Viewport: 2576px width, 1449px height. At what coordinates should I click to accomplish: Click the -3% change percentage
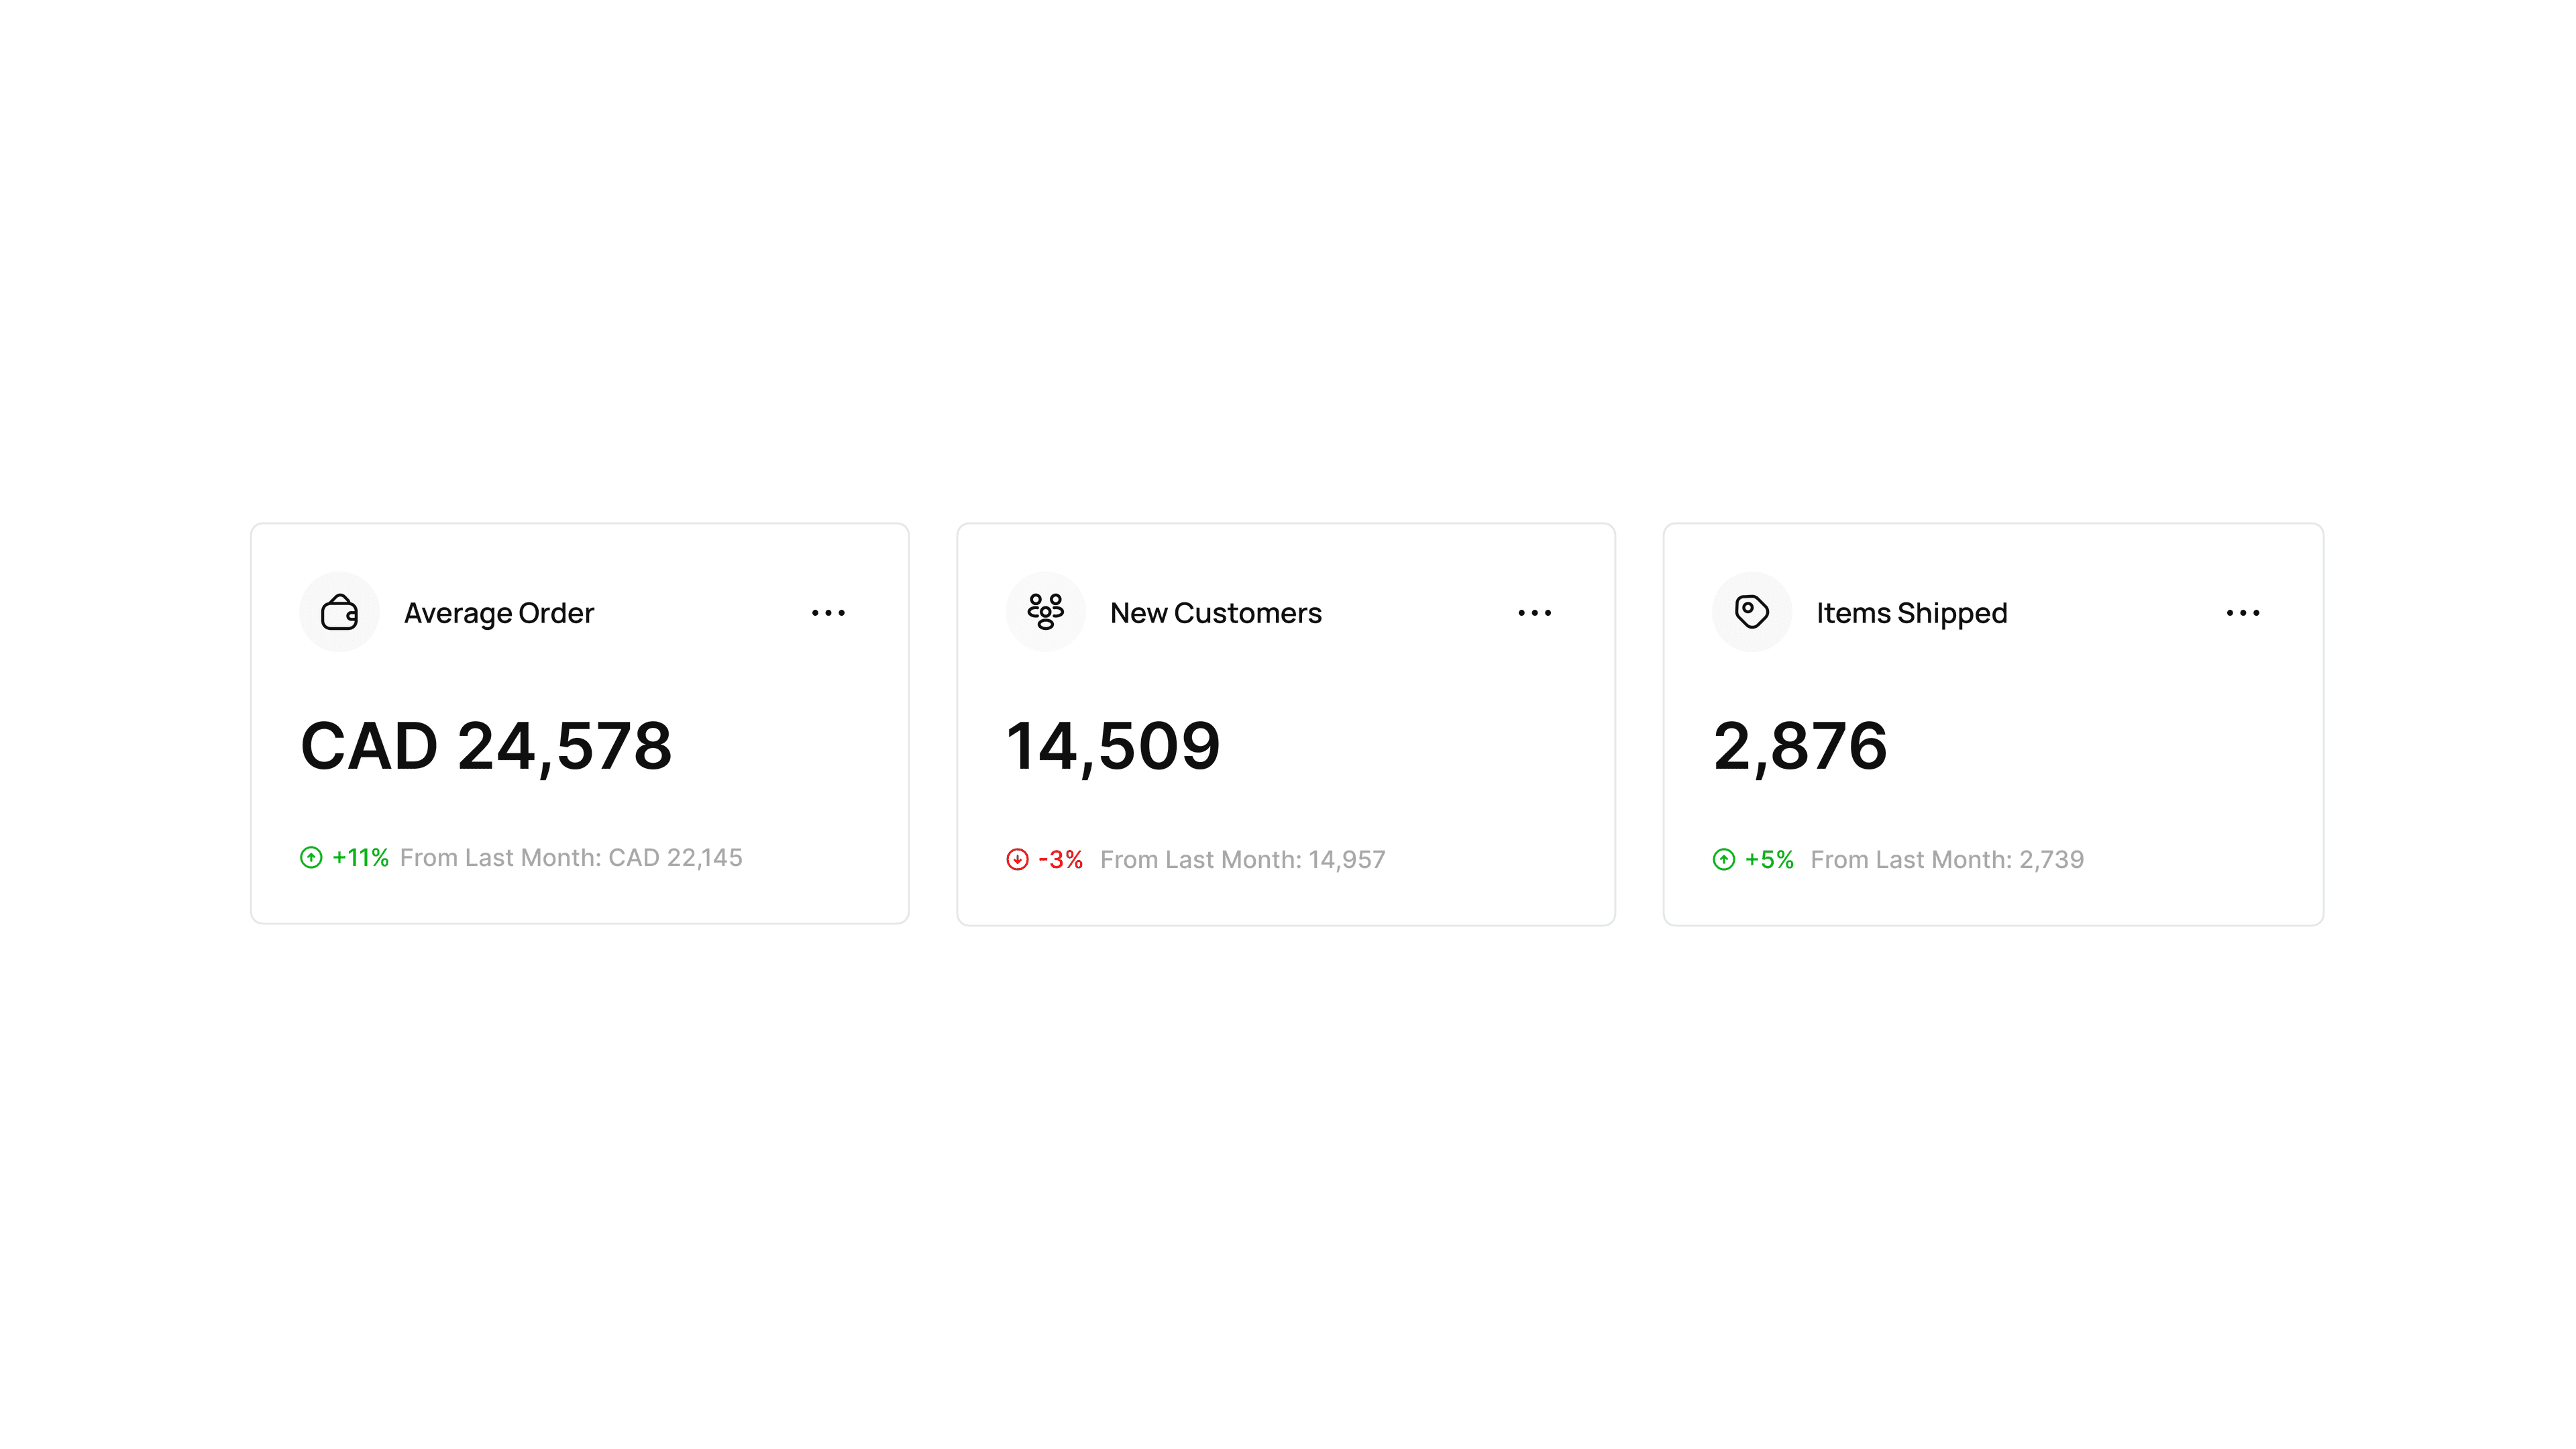coord(1060,860)
